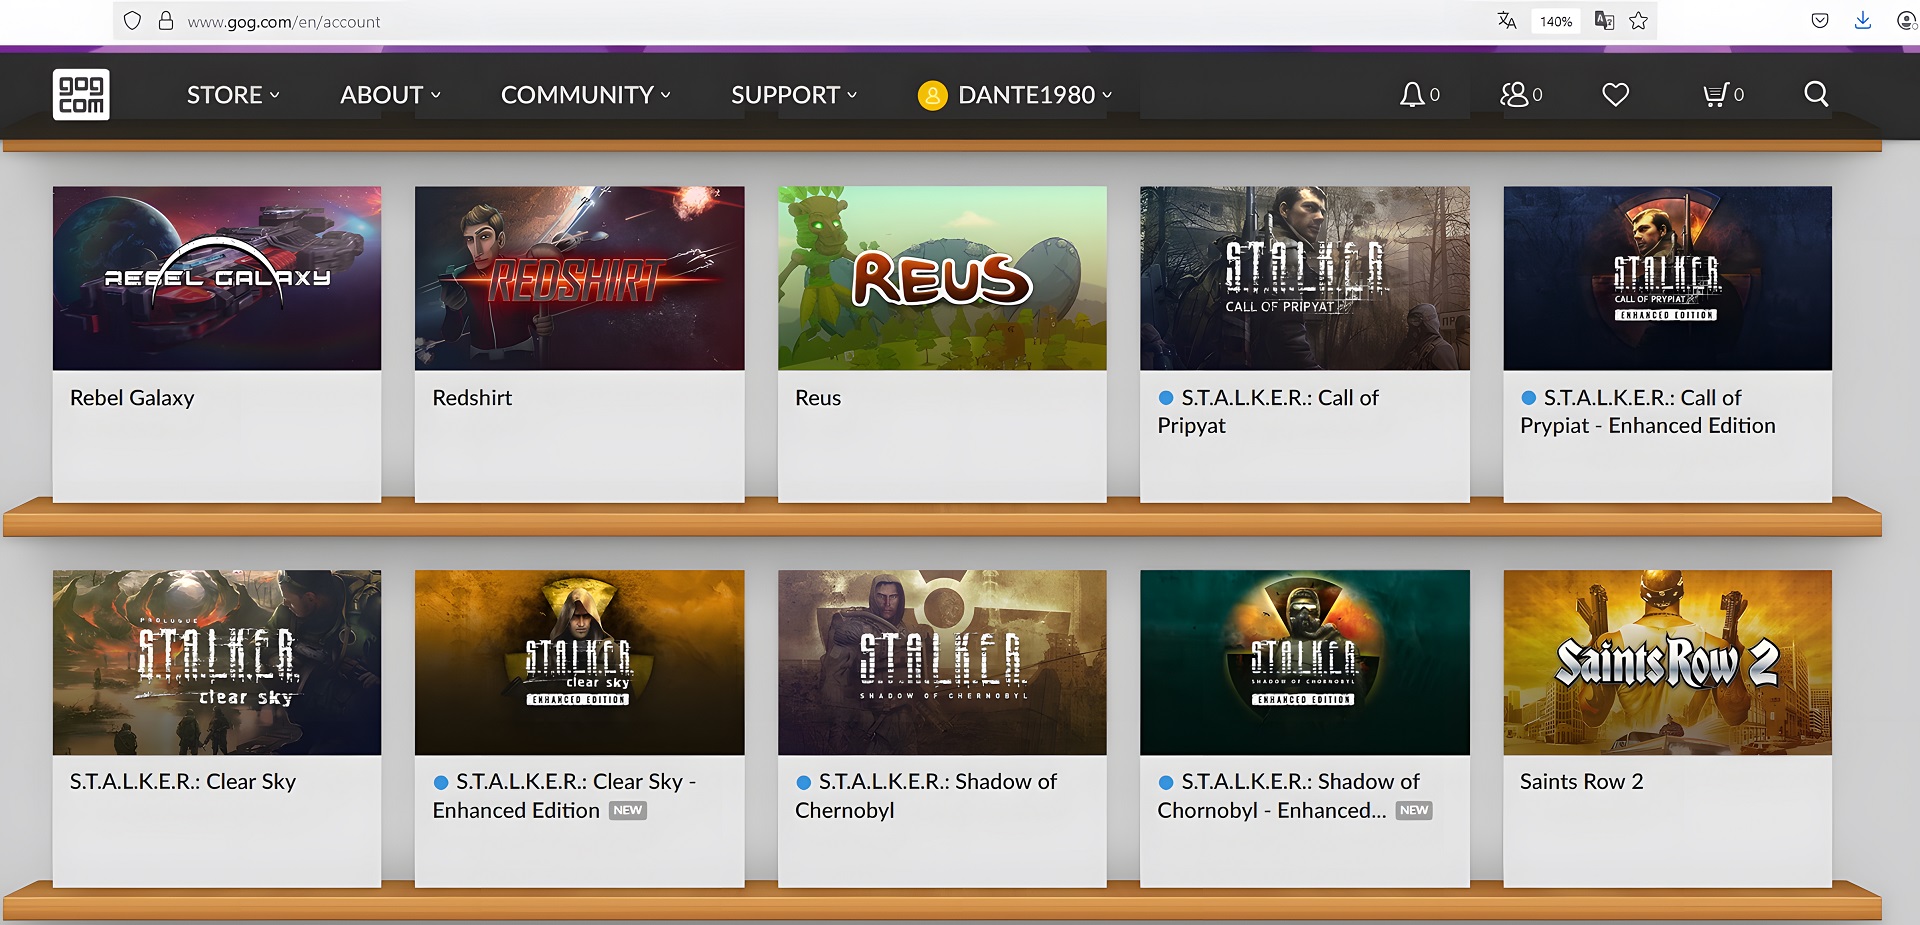The height and width of the screenshot is (925, 1920).
Task: Select Clear Sky - Enhanced Edition title
Action: tap(565, 796)
